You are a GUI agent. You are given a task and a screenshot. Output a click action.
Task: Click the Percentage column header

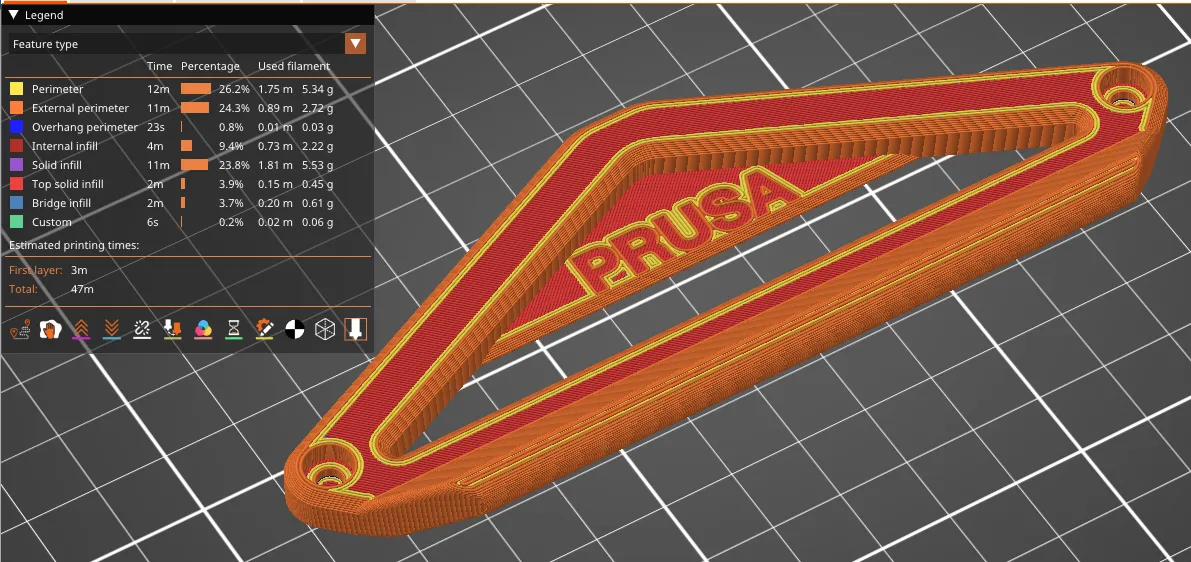click(x=210, y=66)
